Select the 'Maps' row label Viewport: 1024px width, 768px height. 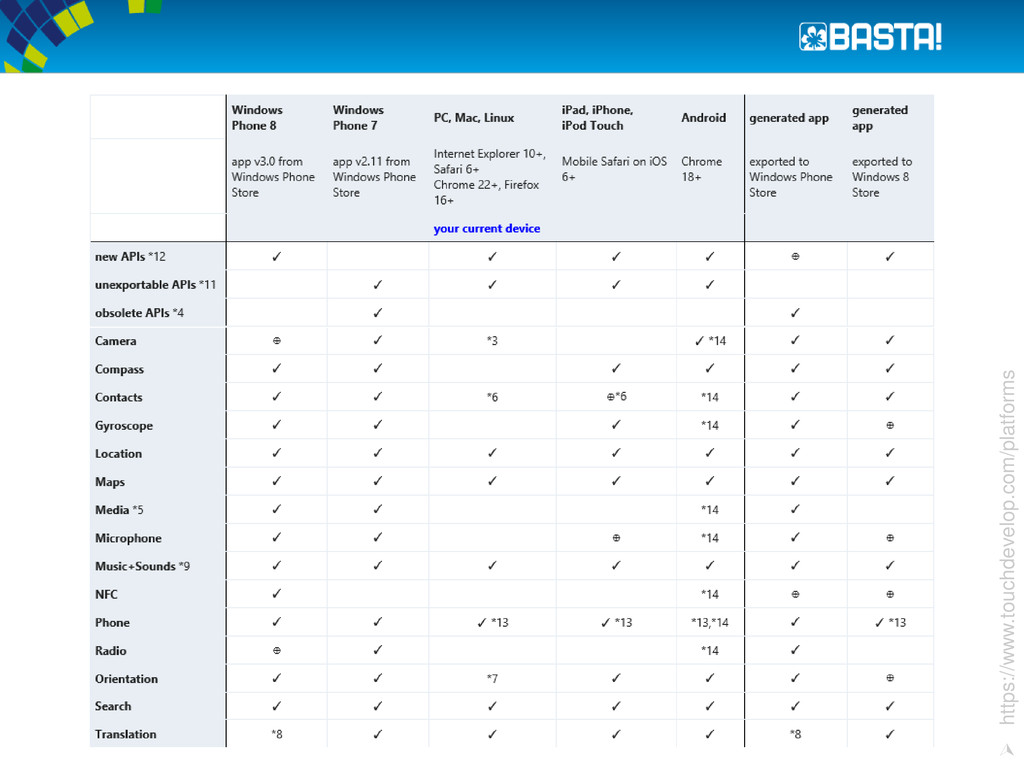(x=110, y=482)
